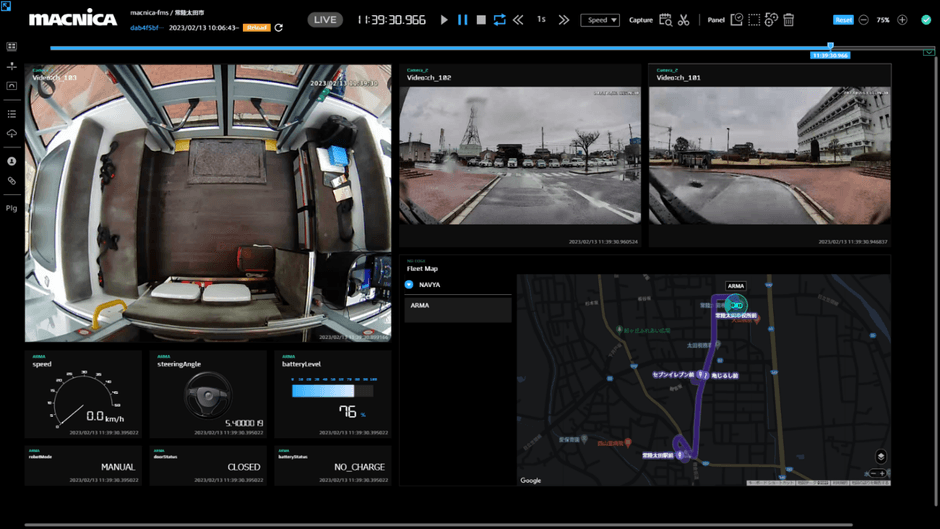
Task: Delete panel with the trash icon
Action: click(788, 20)
